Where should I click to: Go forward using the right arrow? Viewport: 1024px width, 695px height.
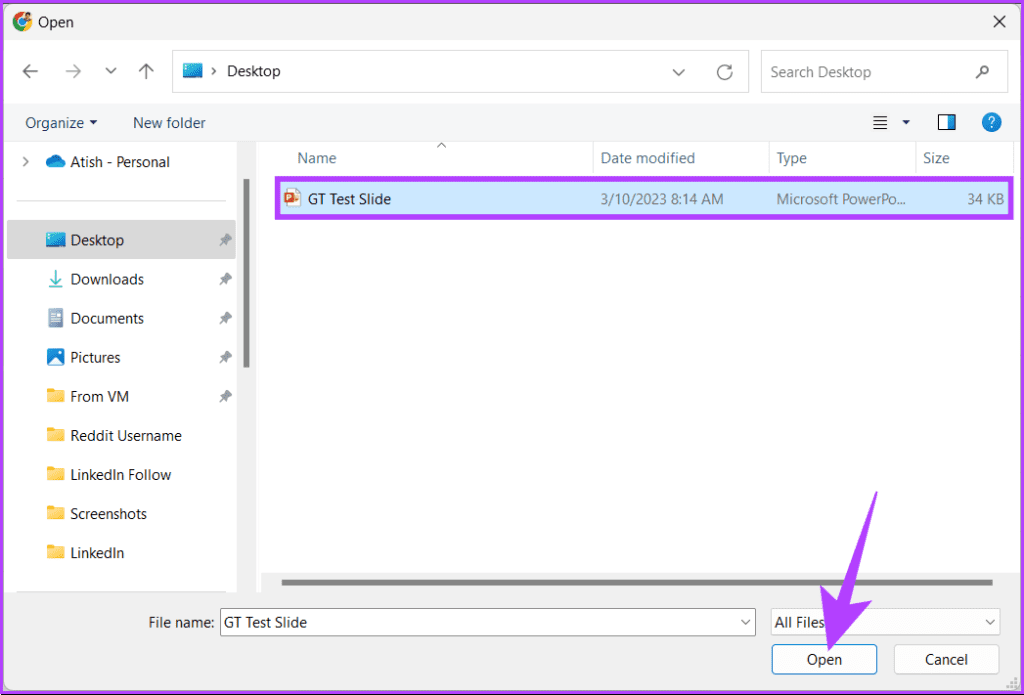click(x=73, y=72)
